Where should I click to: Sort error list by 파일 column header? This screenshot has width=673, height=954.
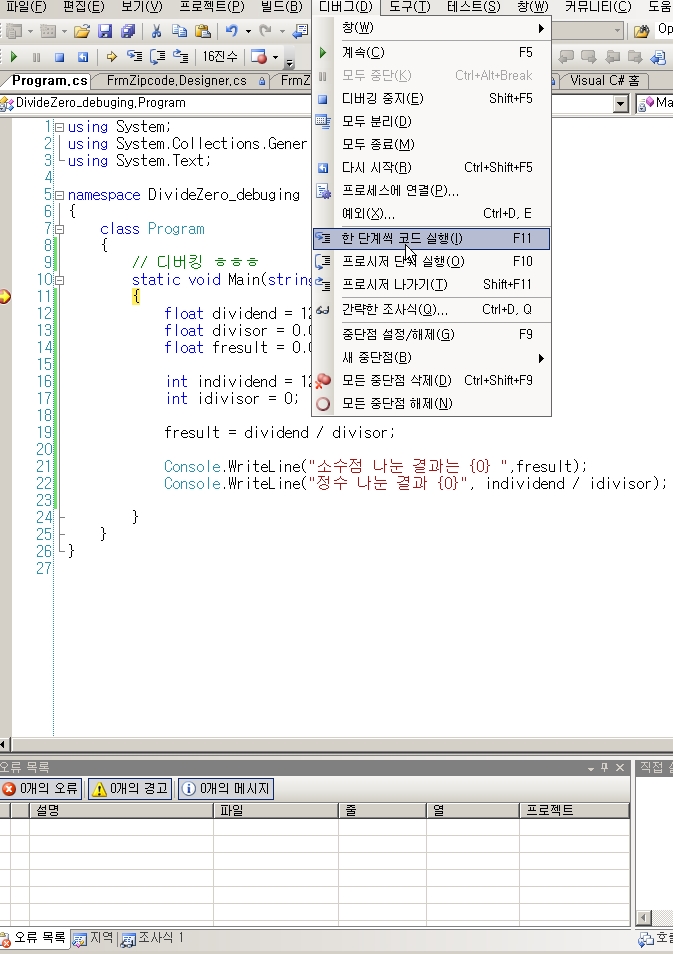point(276,810)
